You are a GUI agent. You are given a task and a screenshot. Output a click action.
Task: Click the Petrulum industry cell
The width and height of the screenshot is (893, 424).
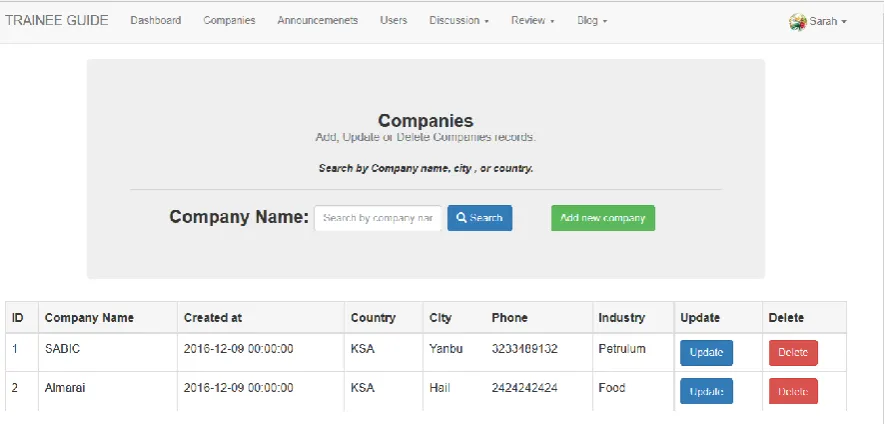621,349
